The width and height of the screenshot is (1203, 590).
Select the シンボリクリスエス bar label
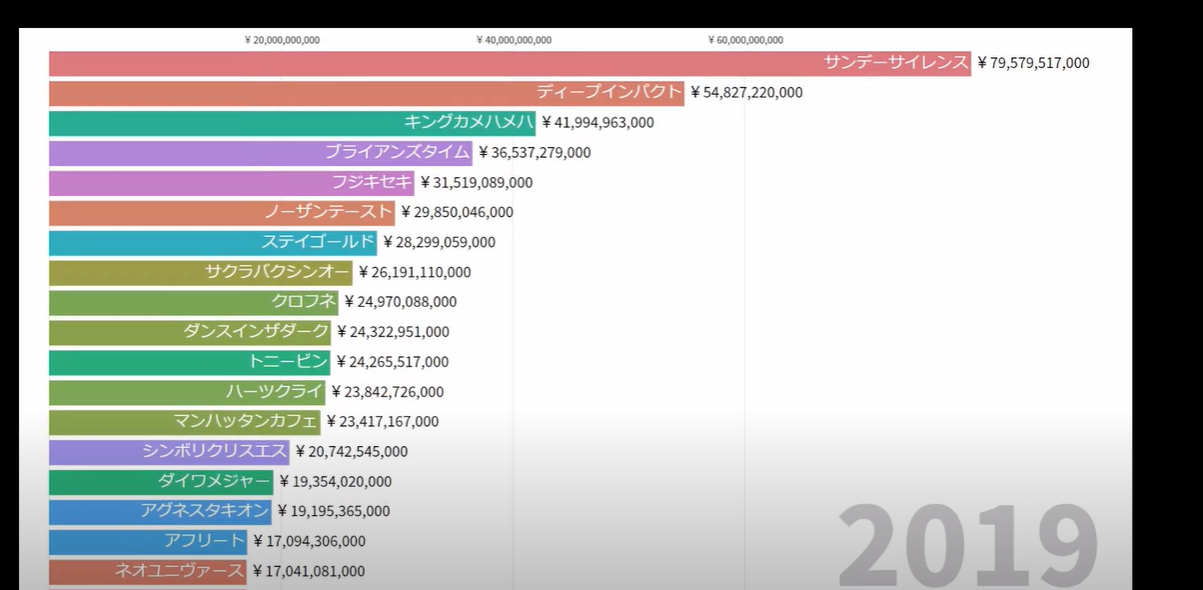tap(215, 451)
